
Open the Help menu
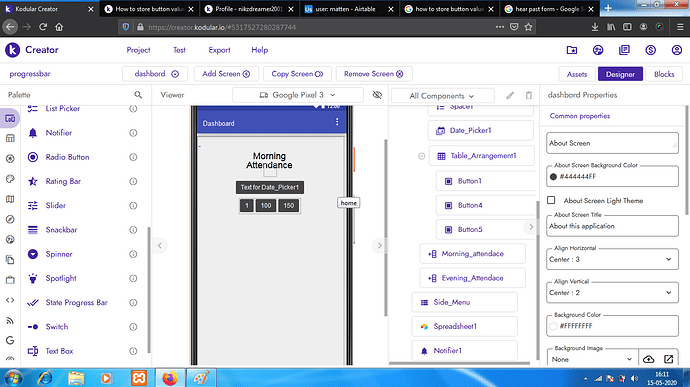(260, 50)
